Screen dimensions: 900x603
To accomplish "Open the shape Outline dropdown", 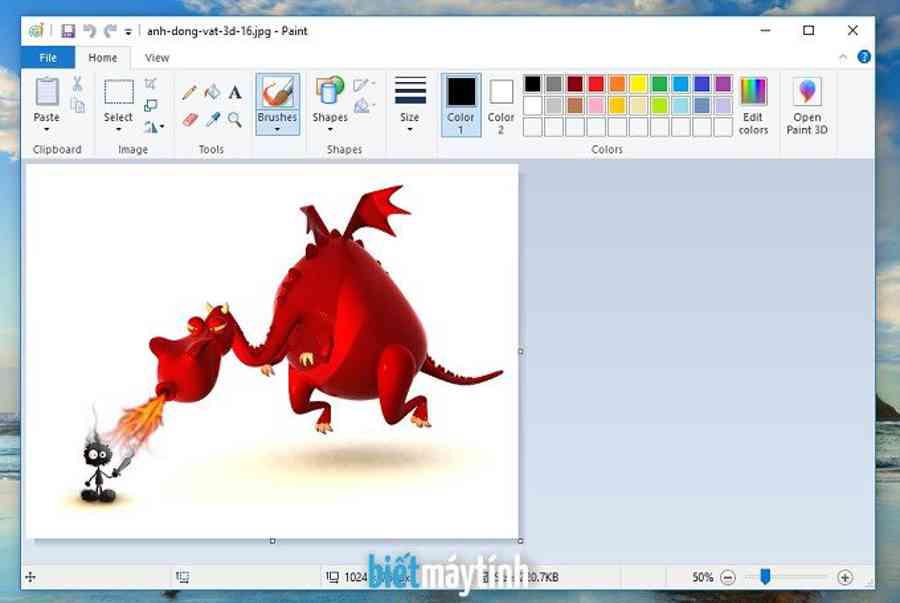I will [364, 85].
